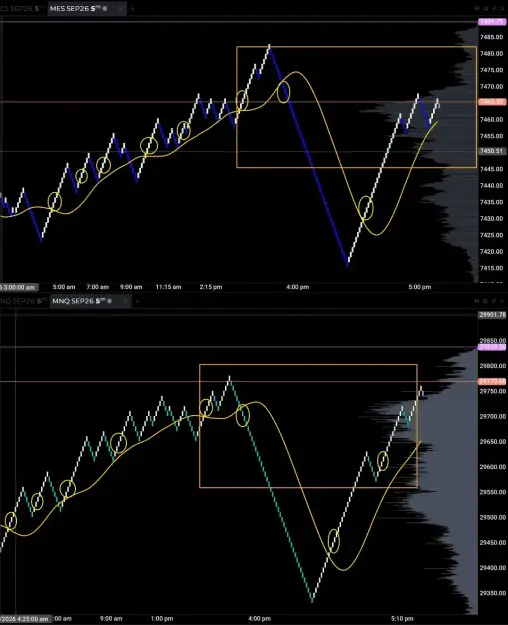This screenshot has width=508, height=625.
Task: Add a new tab in MES chart panel
Action: (133, 9)
